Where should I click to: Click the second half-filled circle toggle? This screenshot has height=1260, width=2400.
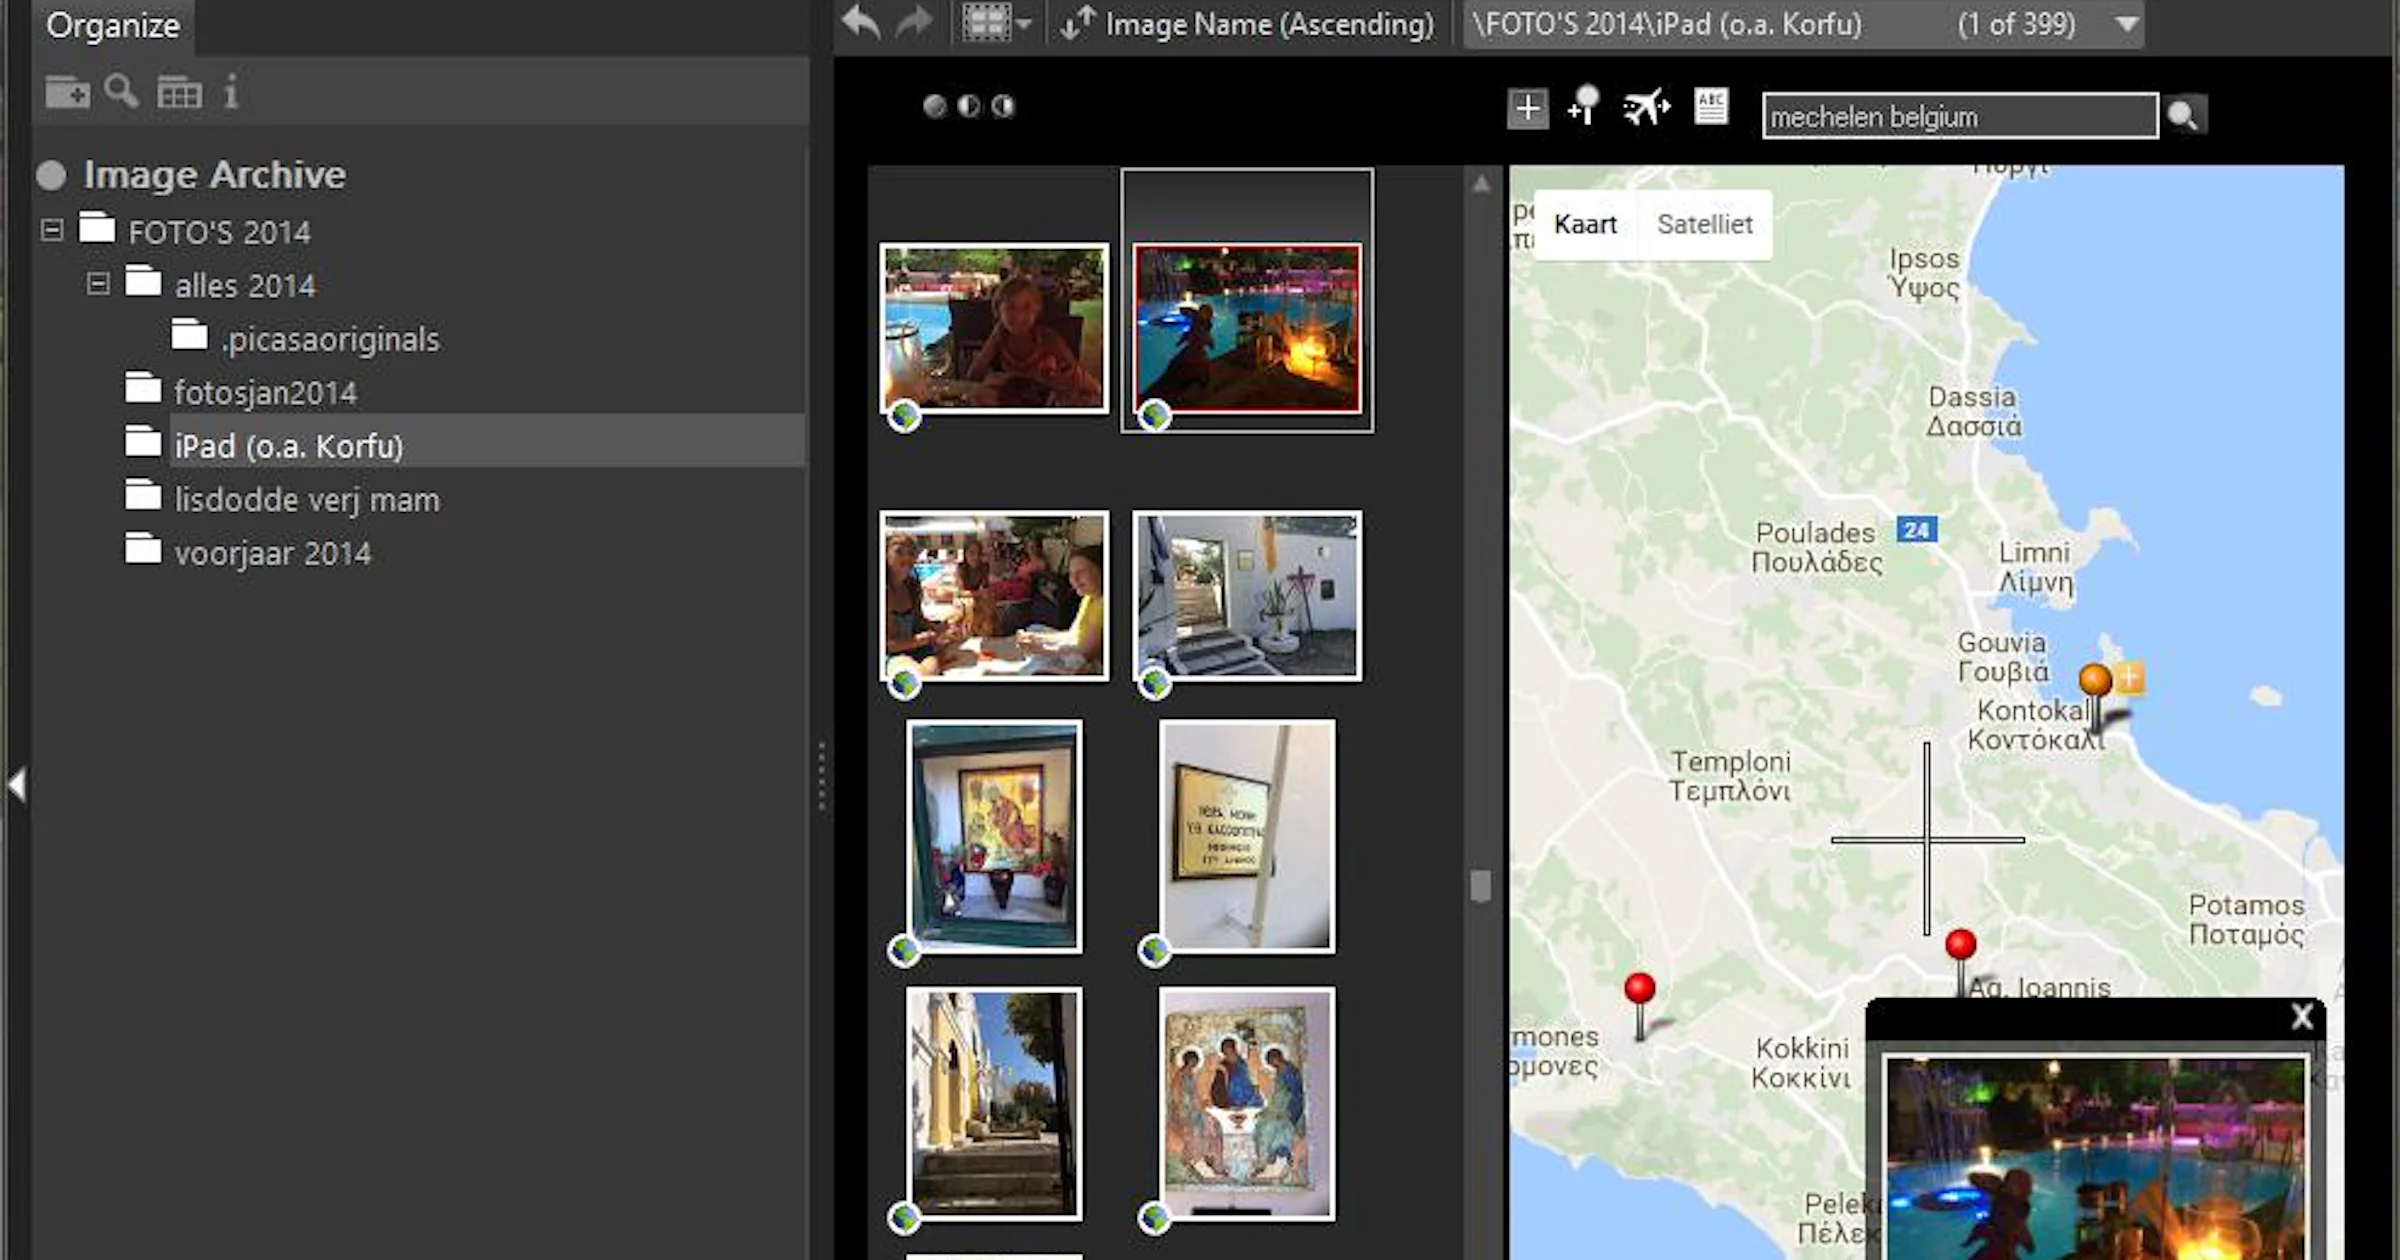968,106
